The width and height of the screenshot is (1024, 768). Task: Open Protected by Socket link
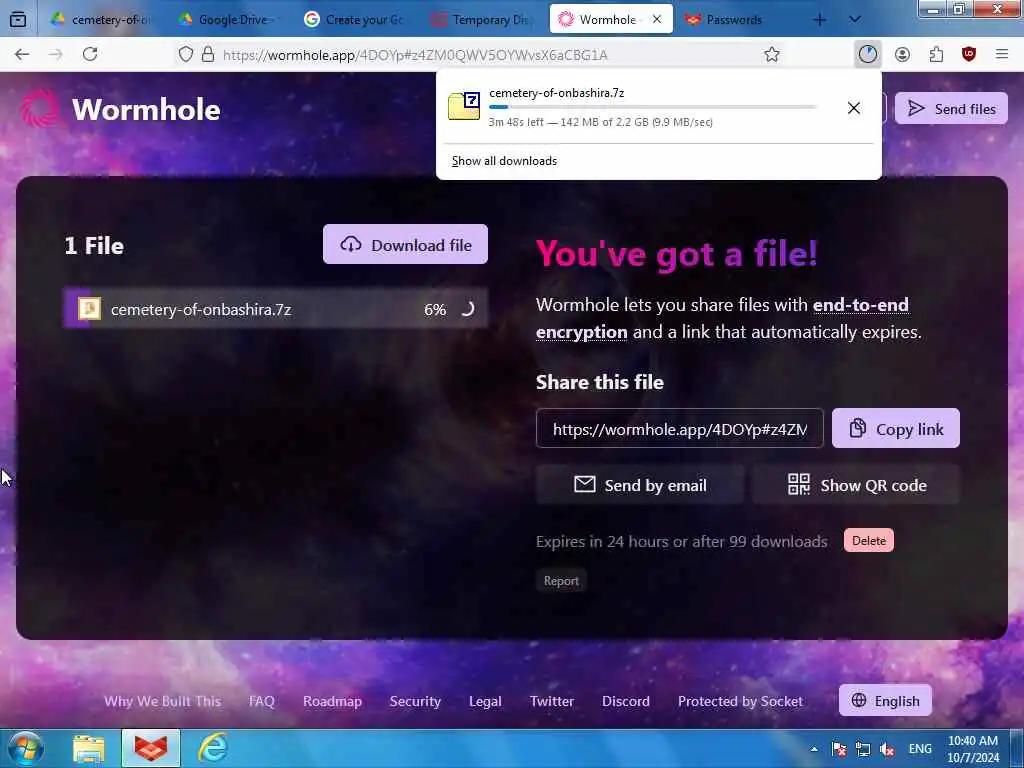(x=741, y=701)
